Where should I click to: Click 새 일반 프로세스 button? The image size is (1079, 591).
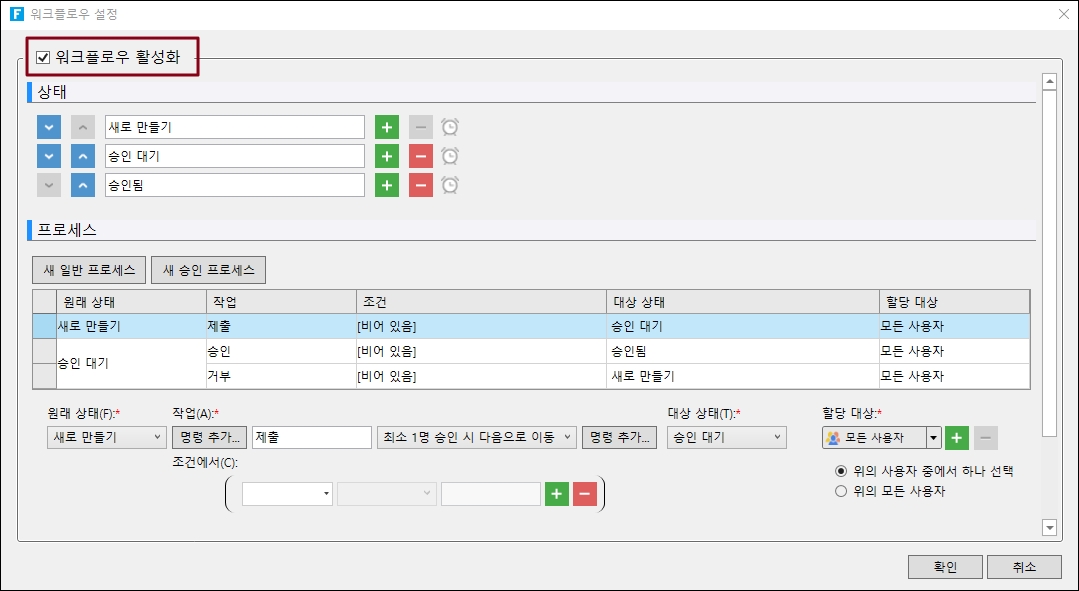coord(89,270)
